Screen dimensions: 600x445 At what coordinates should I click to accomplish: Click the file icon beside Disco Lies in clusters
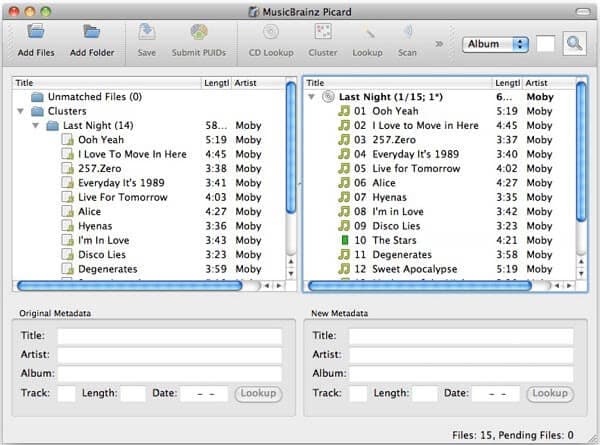tap(68, 254)
